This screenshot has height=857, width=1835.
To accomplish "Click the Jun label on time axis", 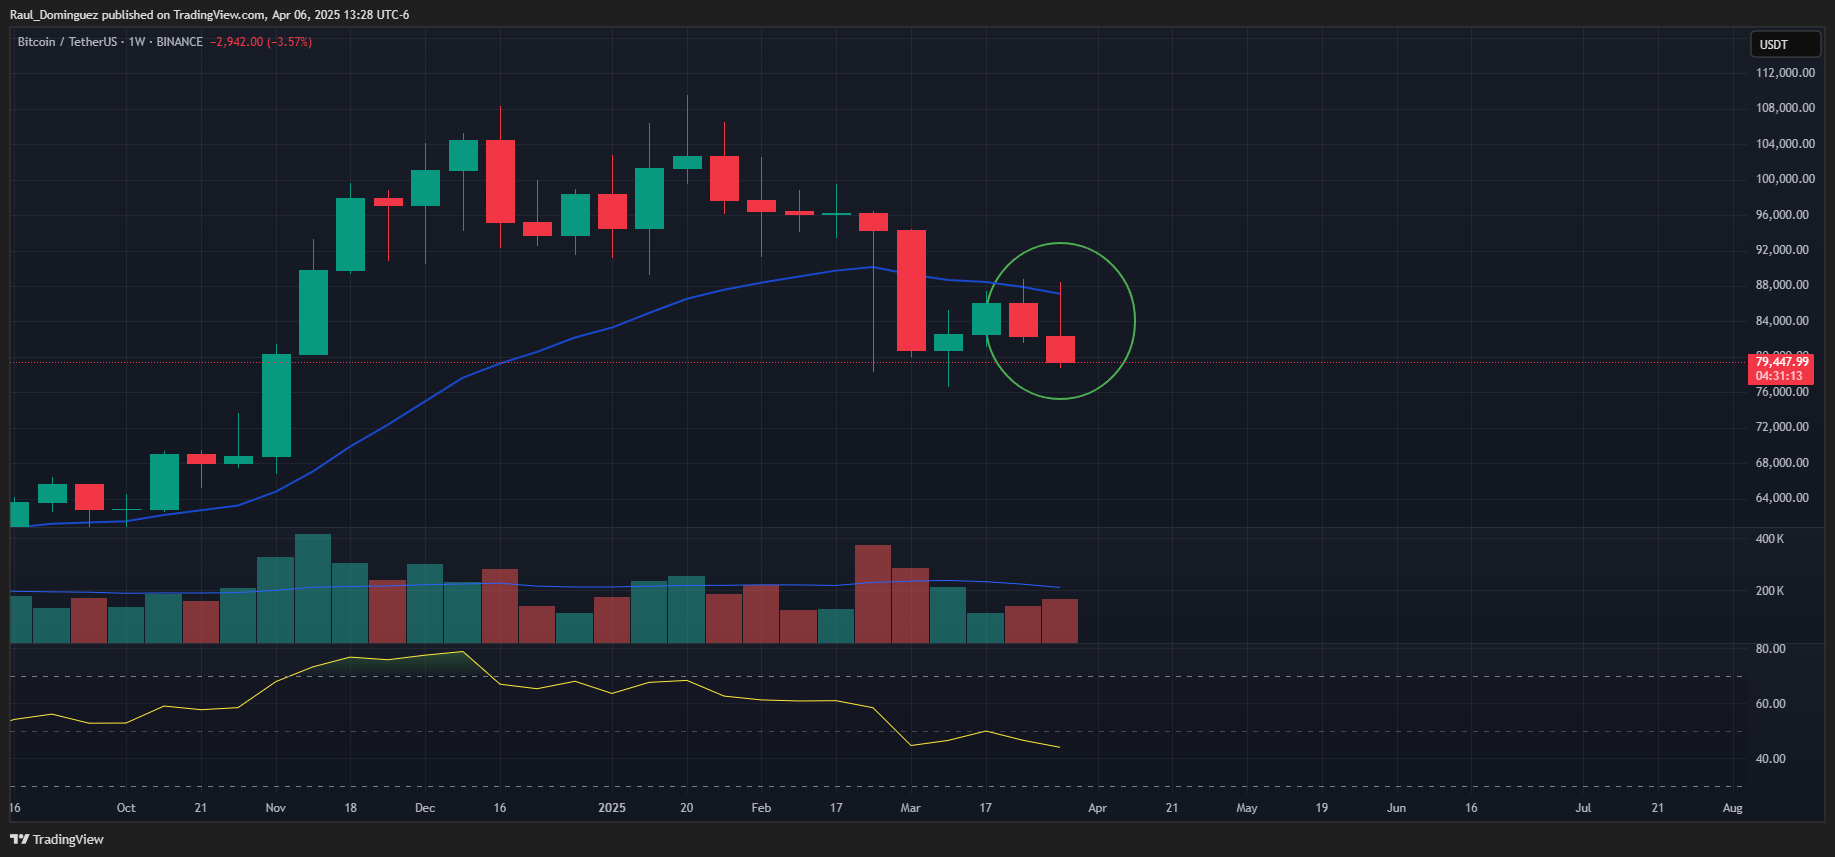I will (1396, 808).
